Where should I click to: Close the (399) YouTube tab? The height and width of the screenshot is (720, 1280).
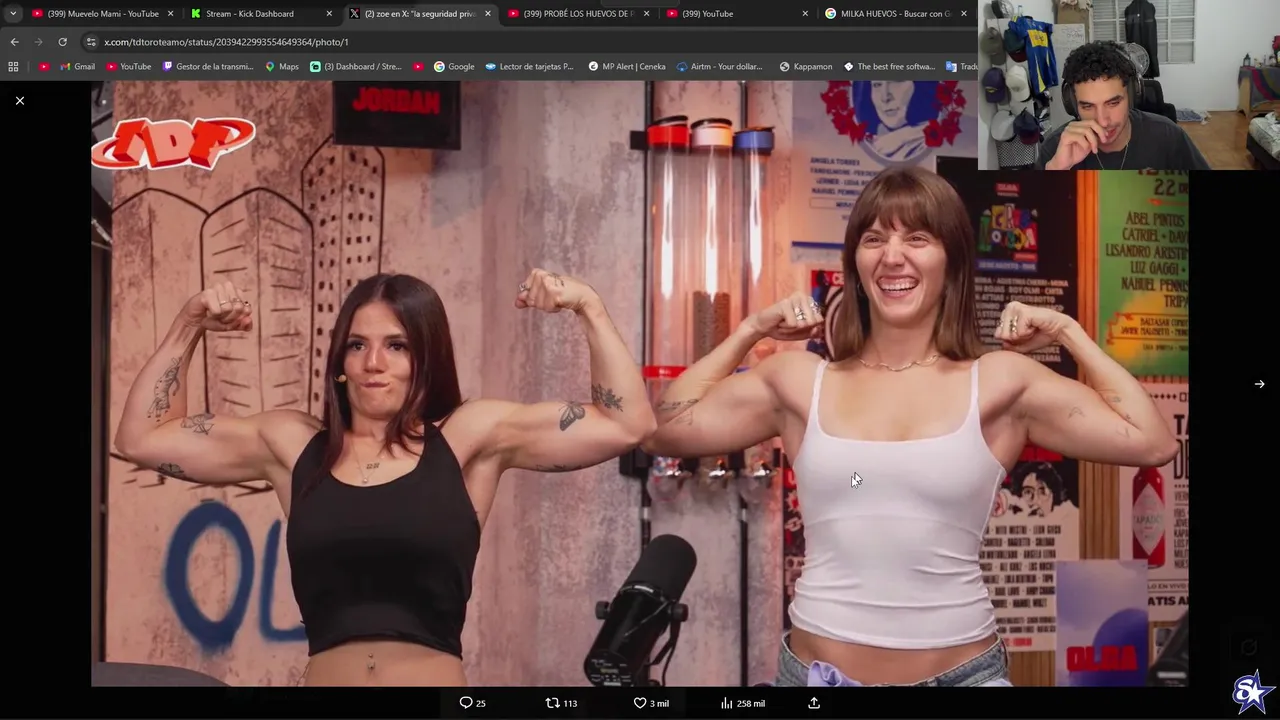click(x=805, y=14)
